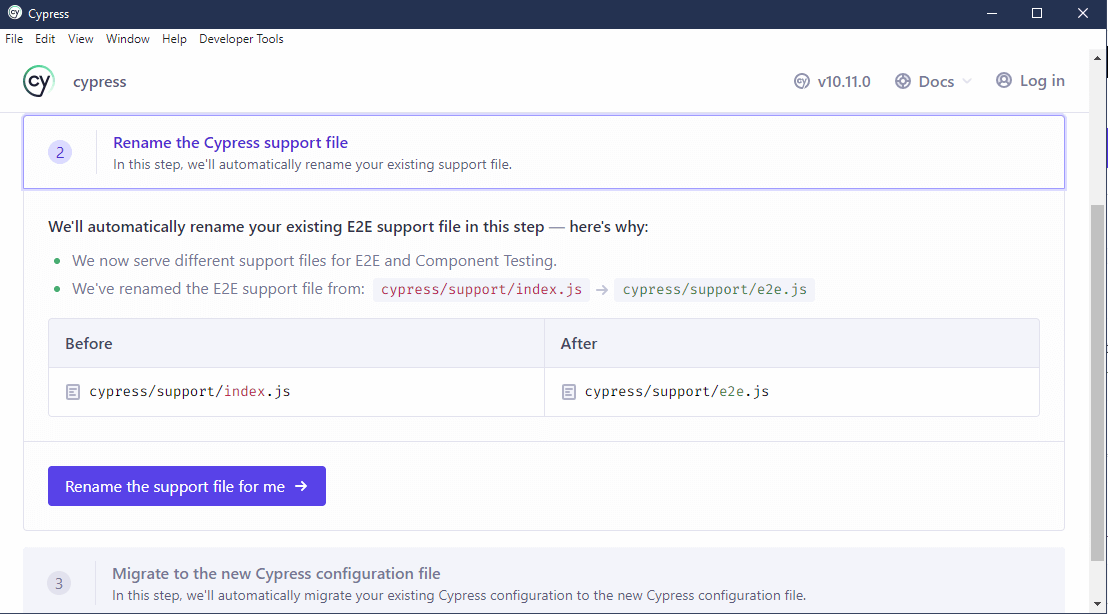
Task: Open the Window menu
Action: coord(127,38)
